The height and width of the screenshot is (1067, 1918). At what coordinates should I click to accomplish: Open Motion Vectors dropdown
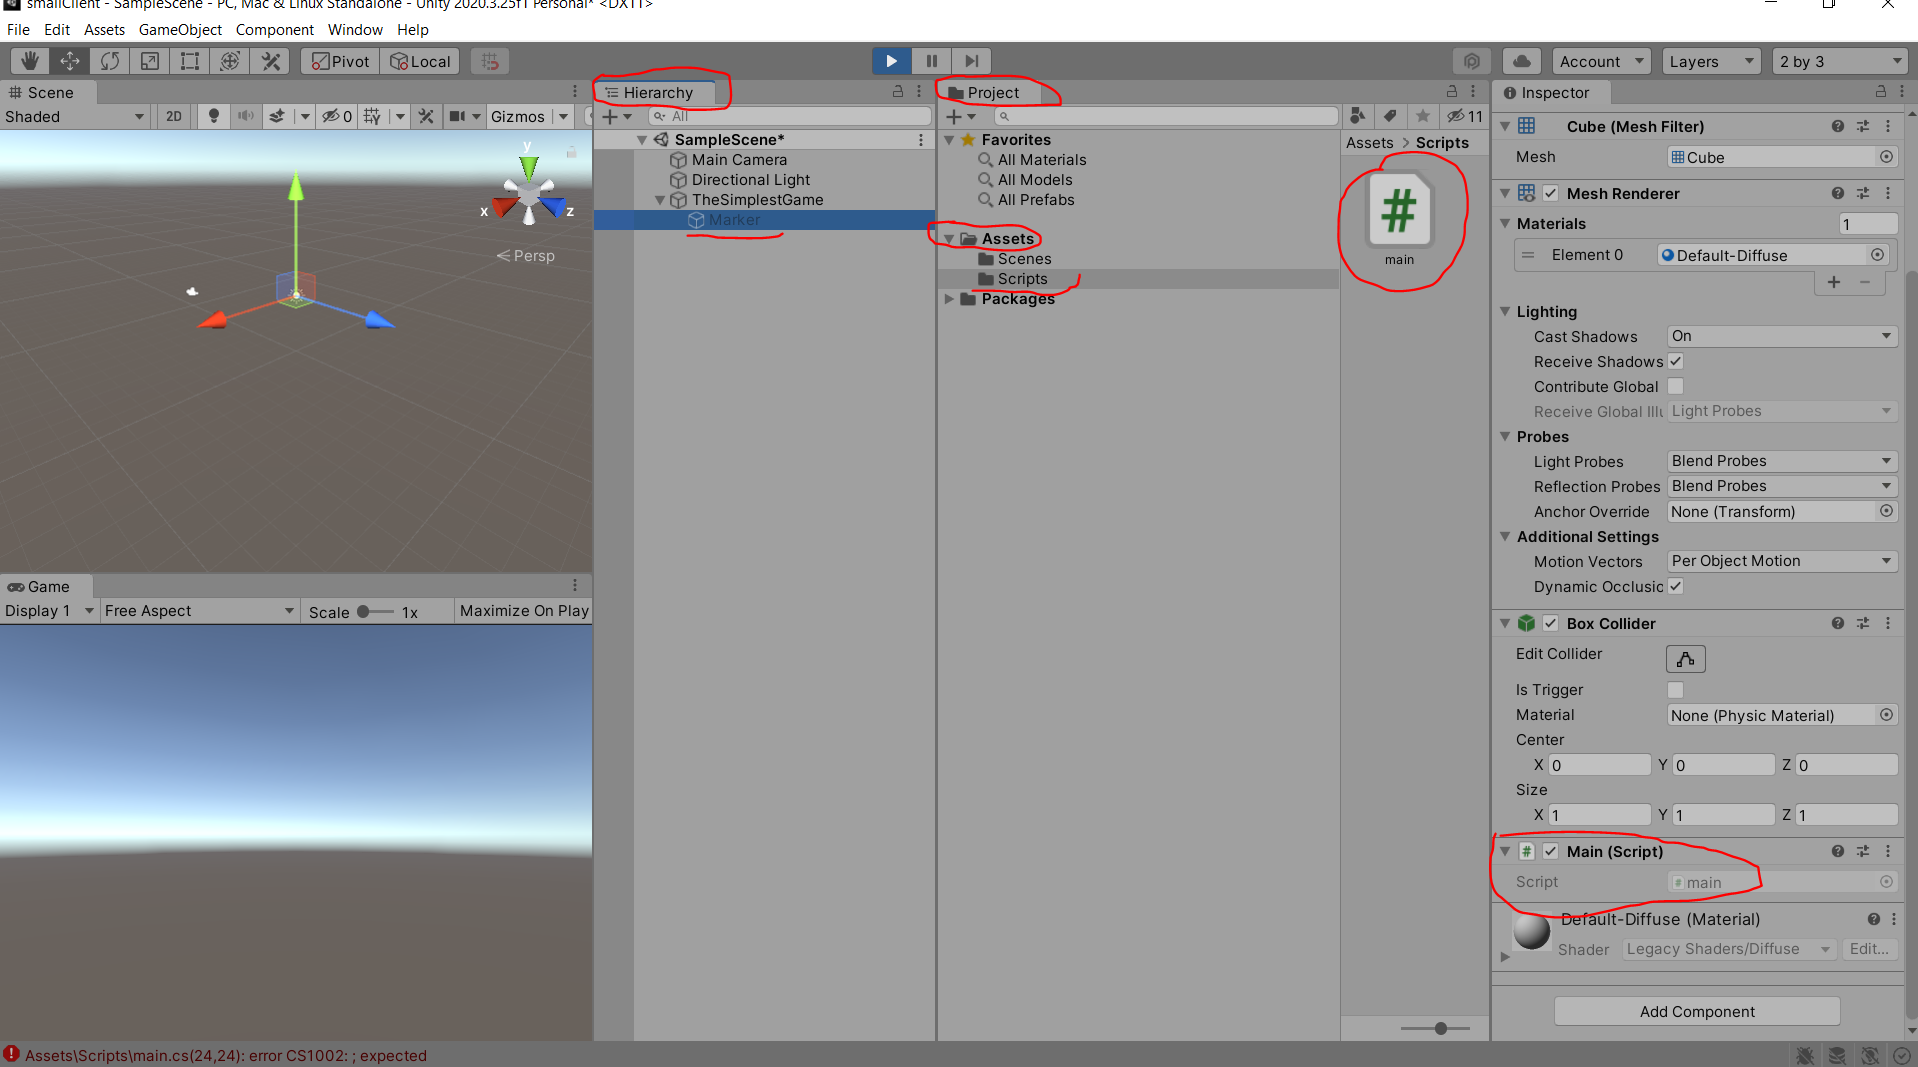click(1782, 561)
